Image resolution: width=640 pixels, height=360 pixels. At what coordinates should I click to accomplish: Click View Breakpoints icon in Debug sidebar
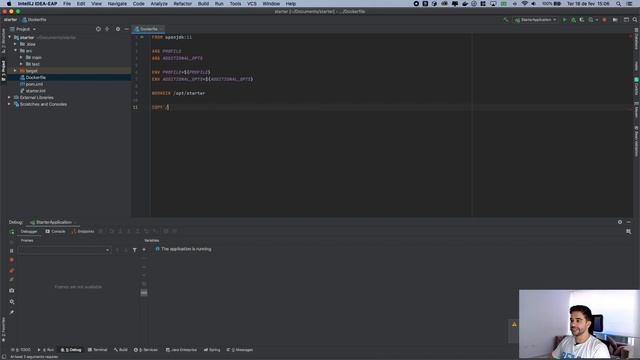point(11,270)
